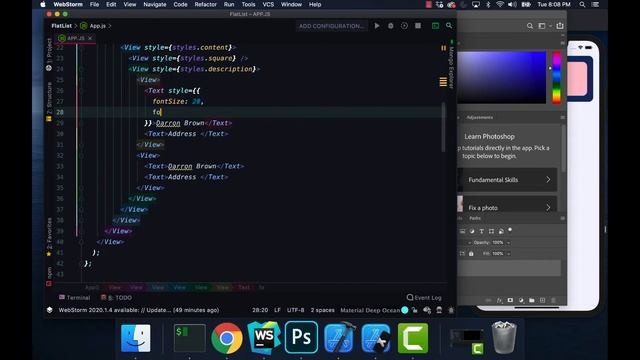Open TODO tool window
This screenshot has width=640, height=360.
click(116, 298)
